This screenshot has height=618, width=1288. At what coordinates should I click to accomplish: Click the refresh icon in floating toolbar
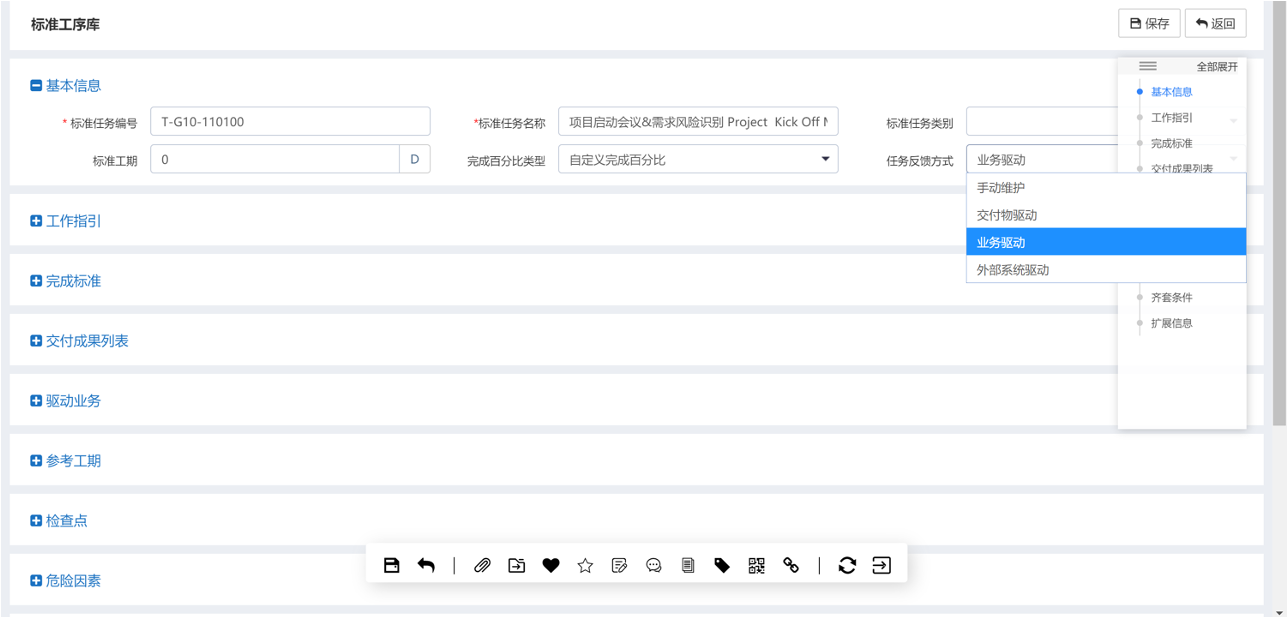[847, 565]
